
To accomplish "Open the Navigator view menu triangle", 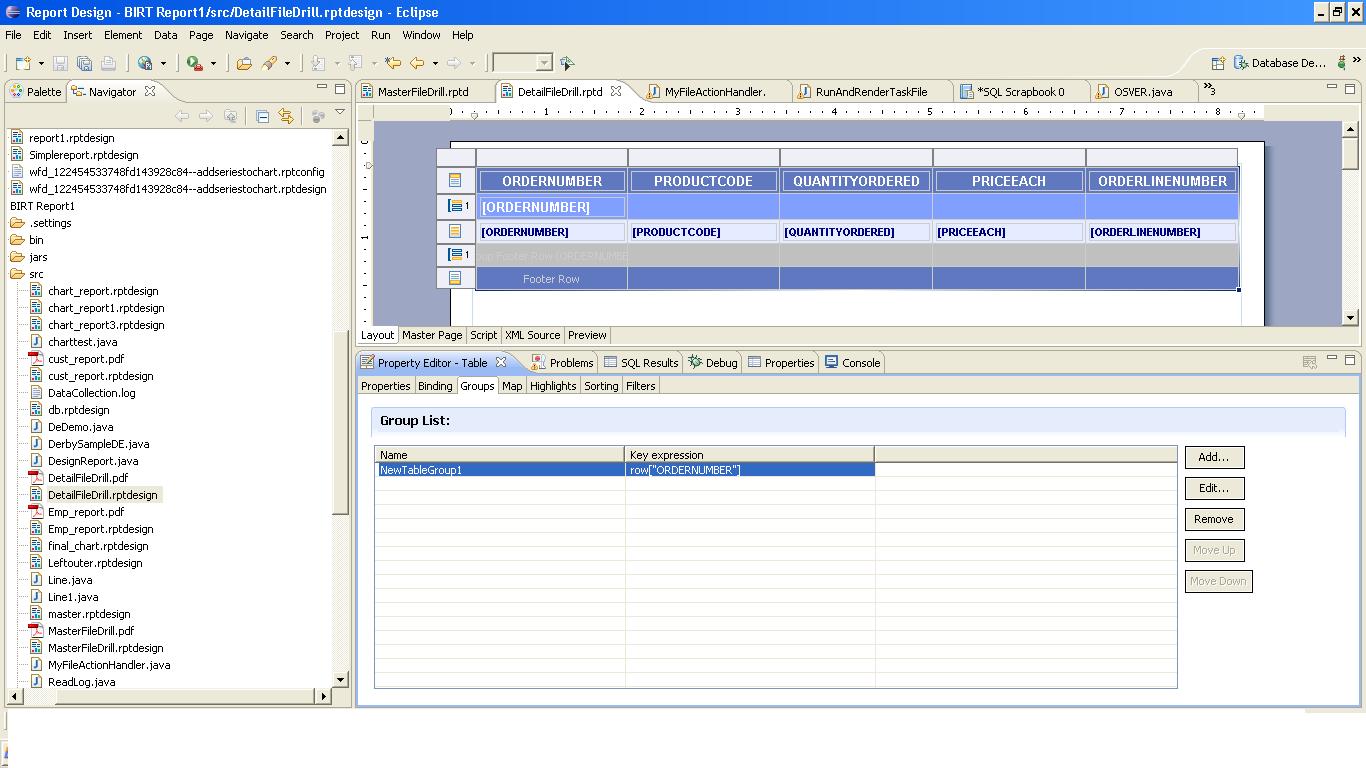I will click(x=340, y=113).
